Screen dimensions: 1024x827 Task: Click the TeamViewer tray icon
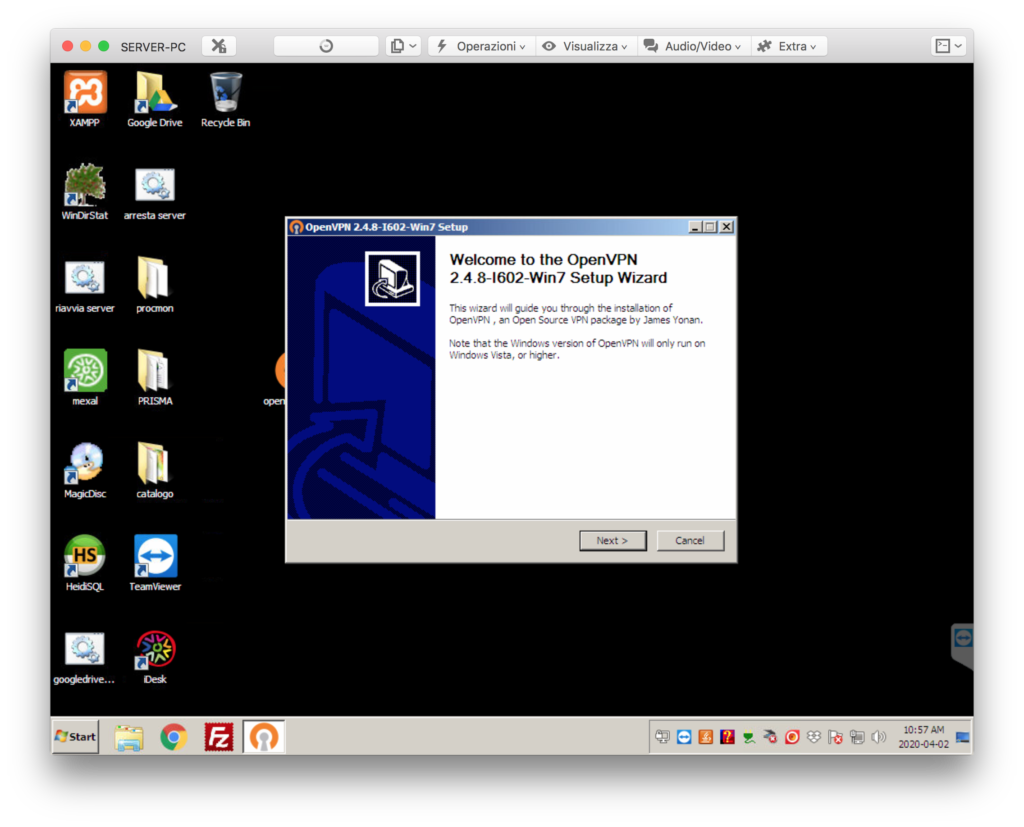pyautogui.click(x=684, y=738)
